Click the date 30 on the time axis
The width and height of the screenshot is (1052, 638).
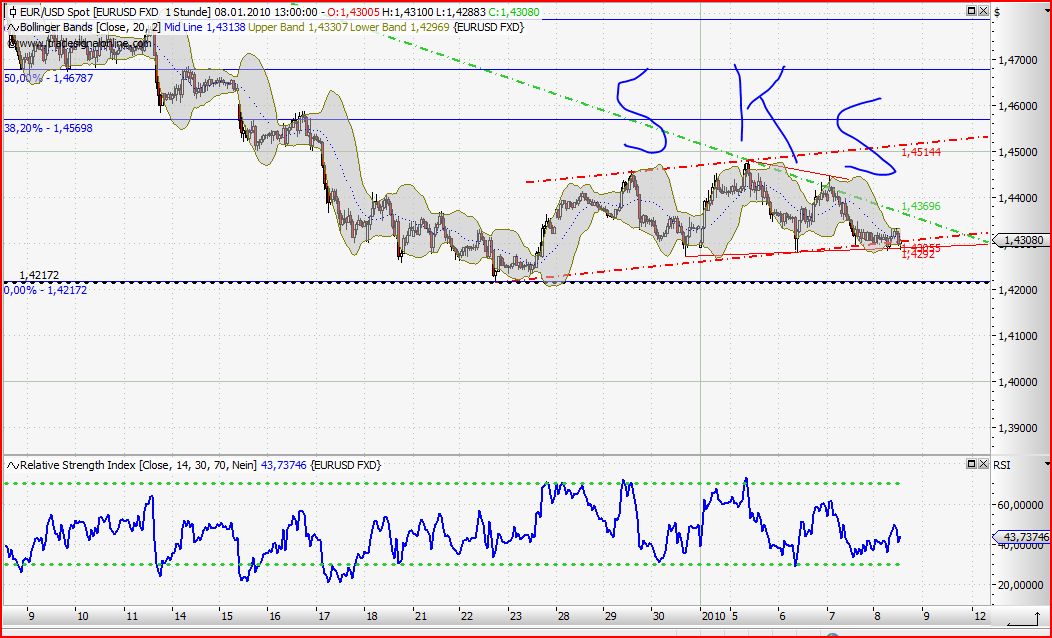pyautogui.click(x=658, y=616)
